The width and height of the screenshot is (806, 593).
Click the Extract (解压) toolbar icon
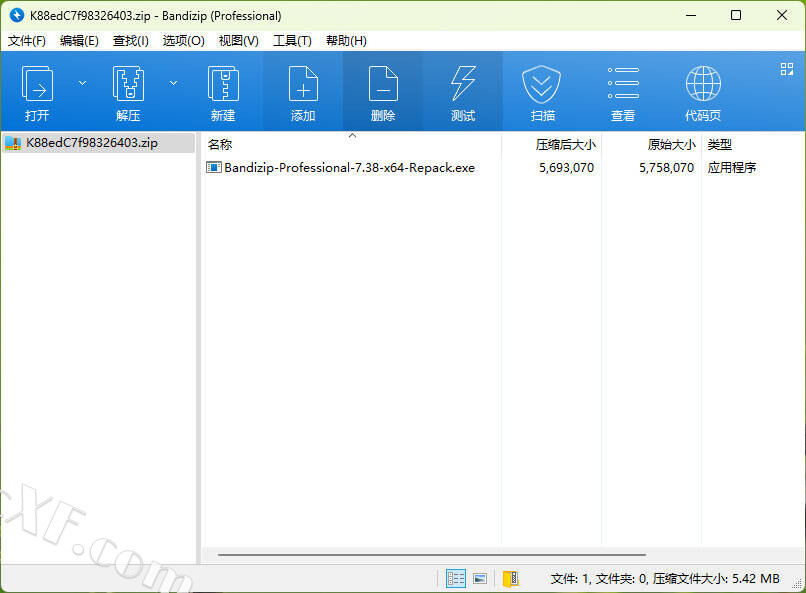coord(128,92)
